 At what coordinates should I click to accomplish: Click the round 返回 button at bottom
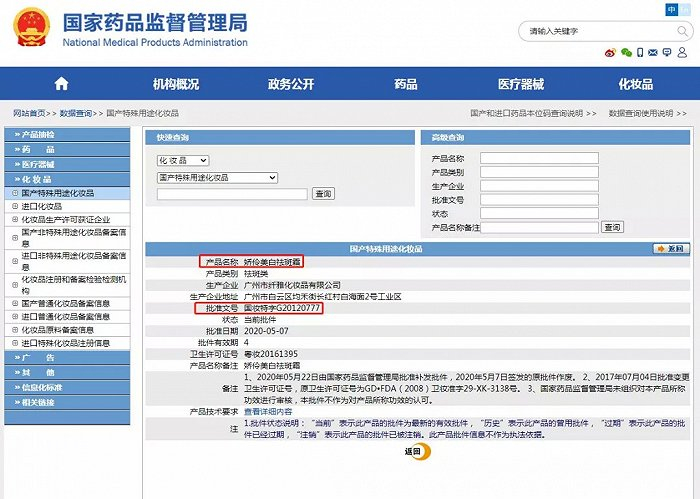(x=417, y=452)
